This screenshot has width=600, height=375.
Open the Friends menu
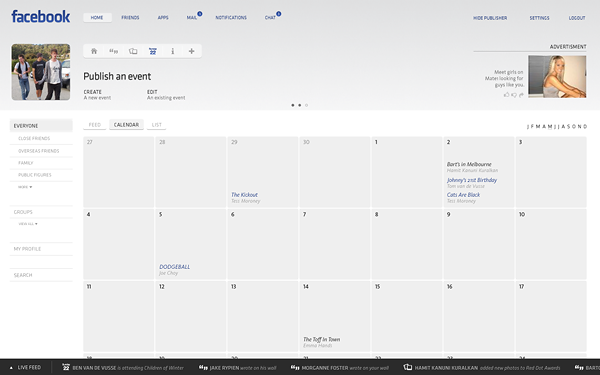point(130,18)
